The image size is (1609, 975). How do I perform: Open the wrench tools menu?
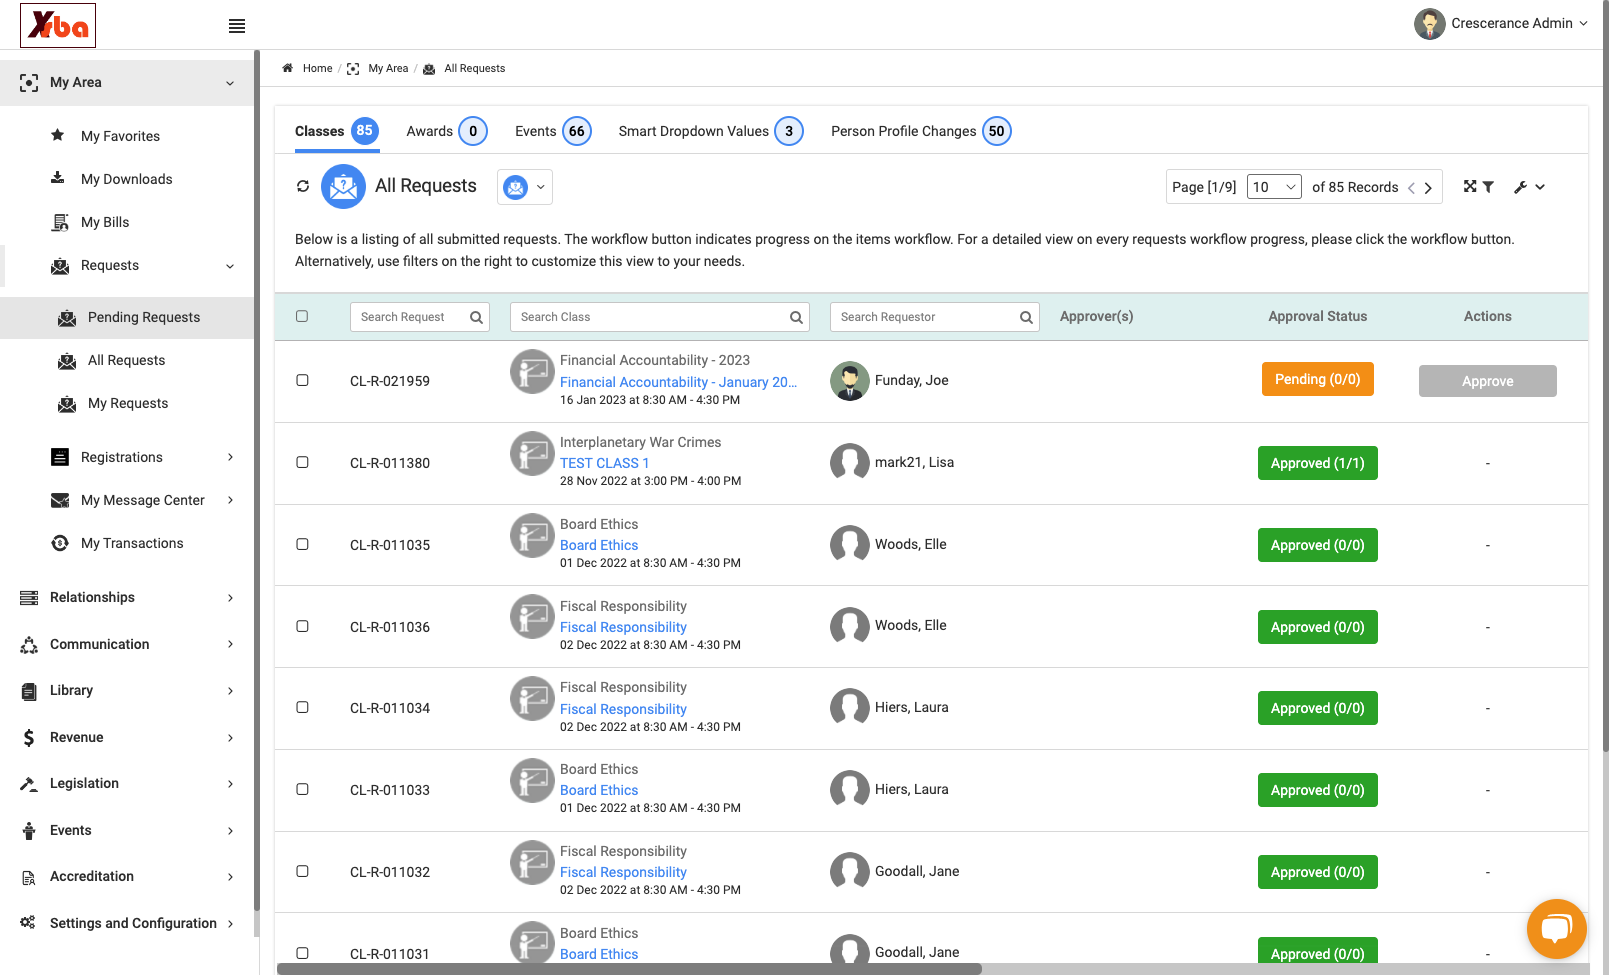(1530, 187)
